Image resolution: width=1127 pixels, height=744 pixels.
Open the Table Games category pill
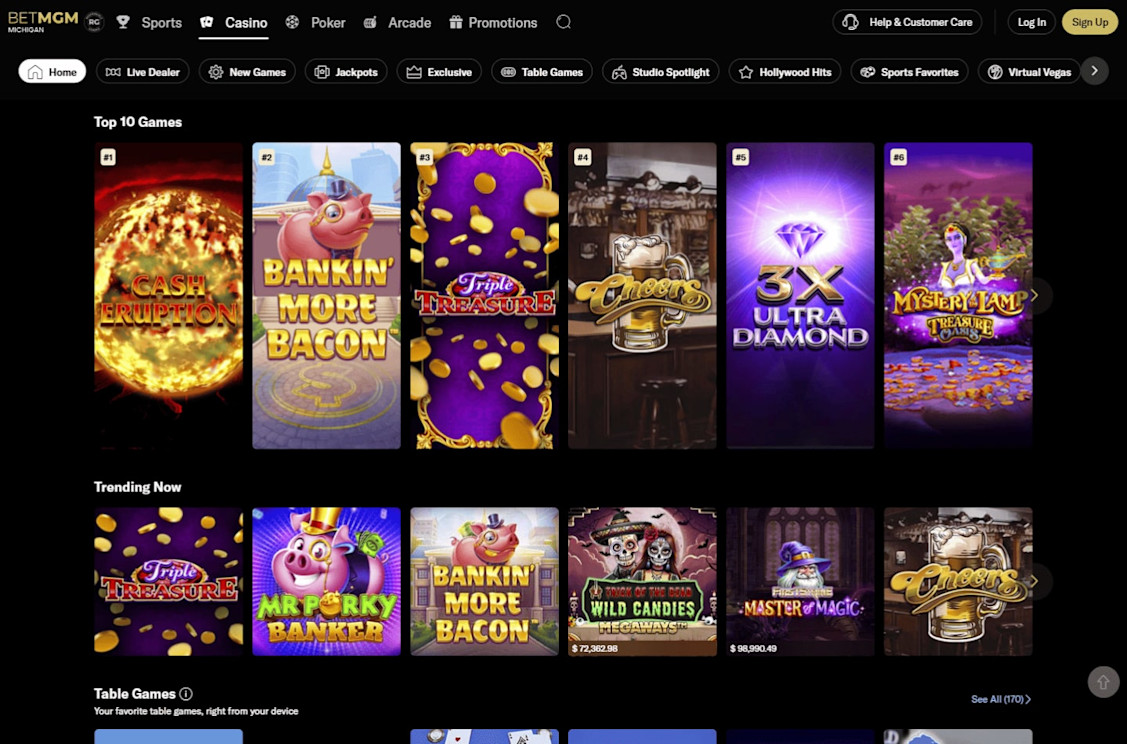pos(542,71)
